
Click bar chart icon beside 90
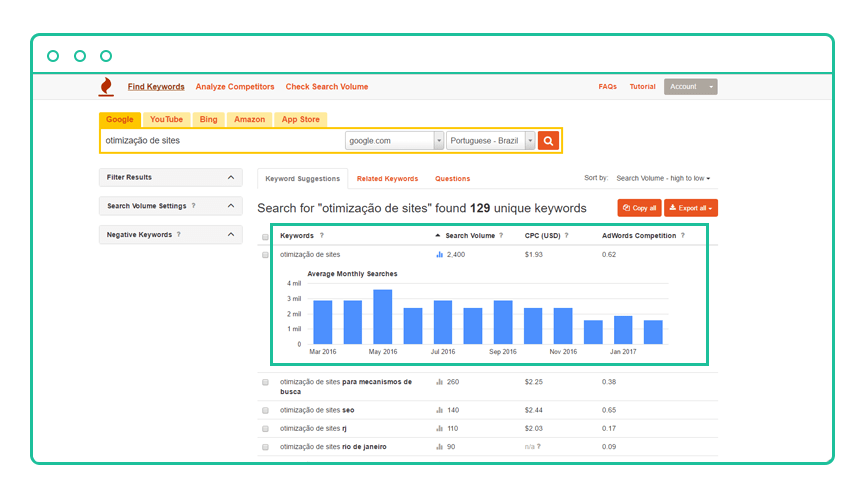coord(439,447)
